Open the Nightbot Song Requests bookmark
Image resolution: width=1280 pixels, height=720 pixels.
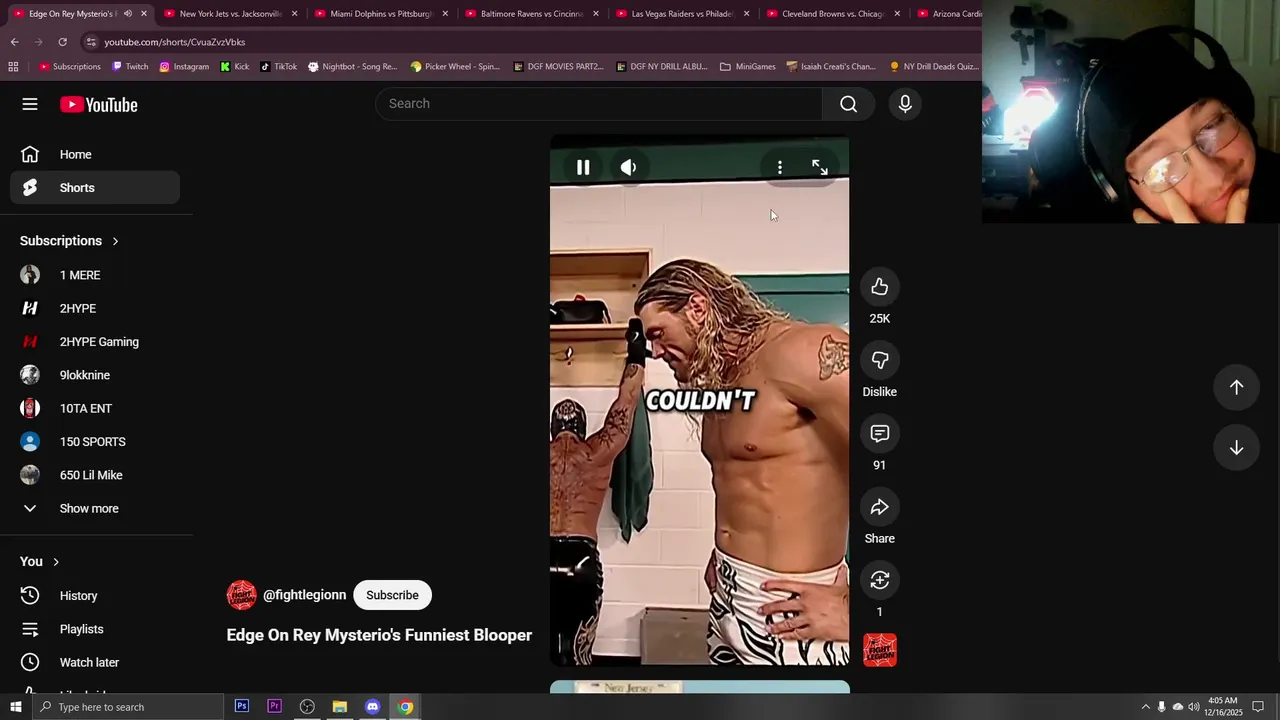pyautogui.click(x=352, y=67)
